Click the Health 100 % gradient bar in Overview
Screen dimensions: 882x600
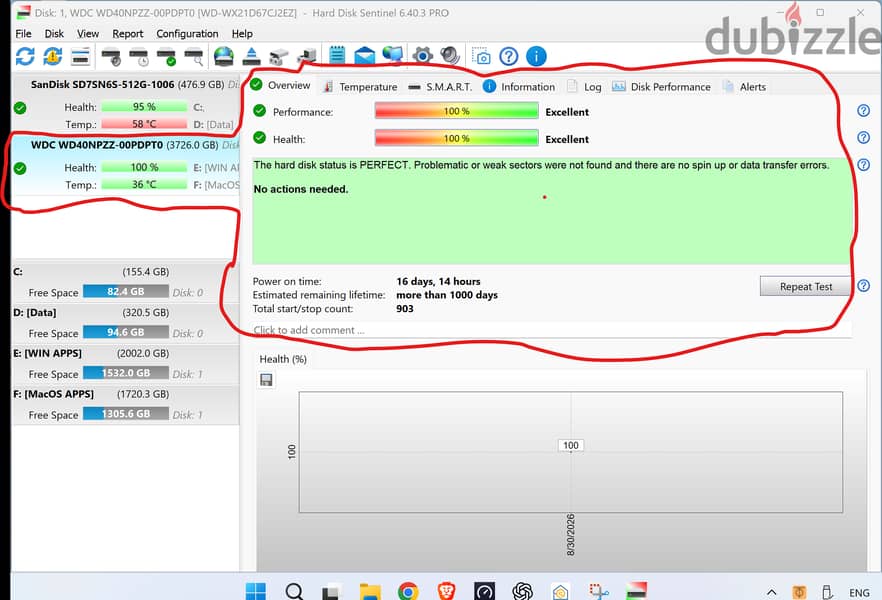pyautogui.click(x=456, y=138)
